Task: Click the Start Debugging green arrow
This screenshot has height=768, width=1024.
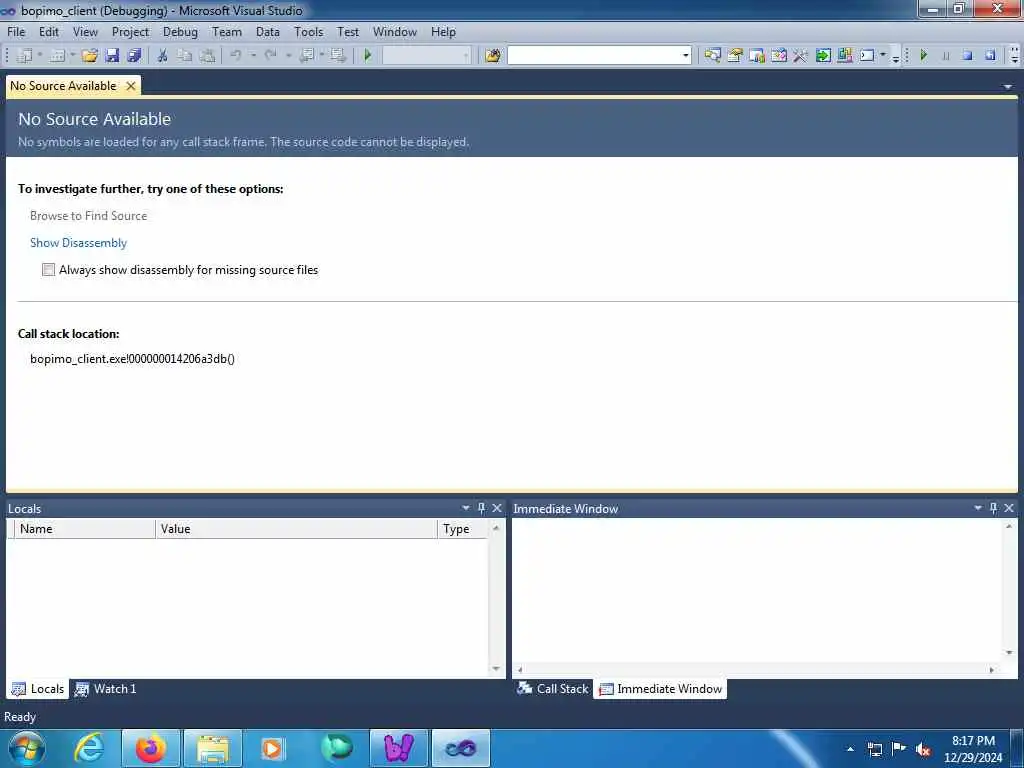Action: point(368,56)
